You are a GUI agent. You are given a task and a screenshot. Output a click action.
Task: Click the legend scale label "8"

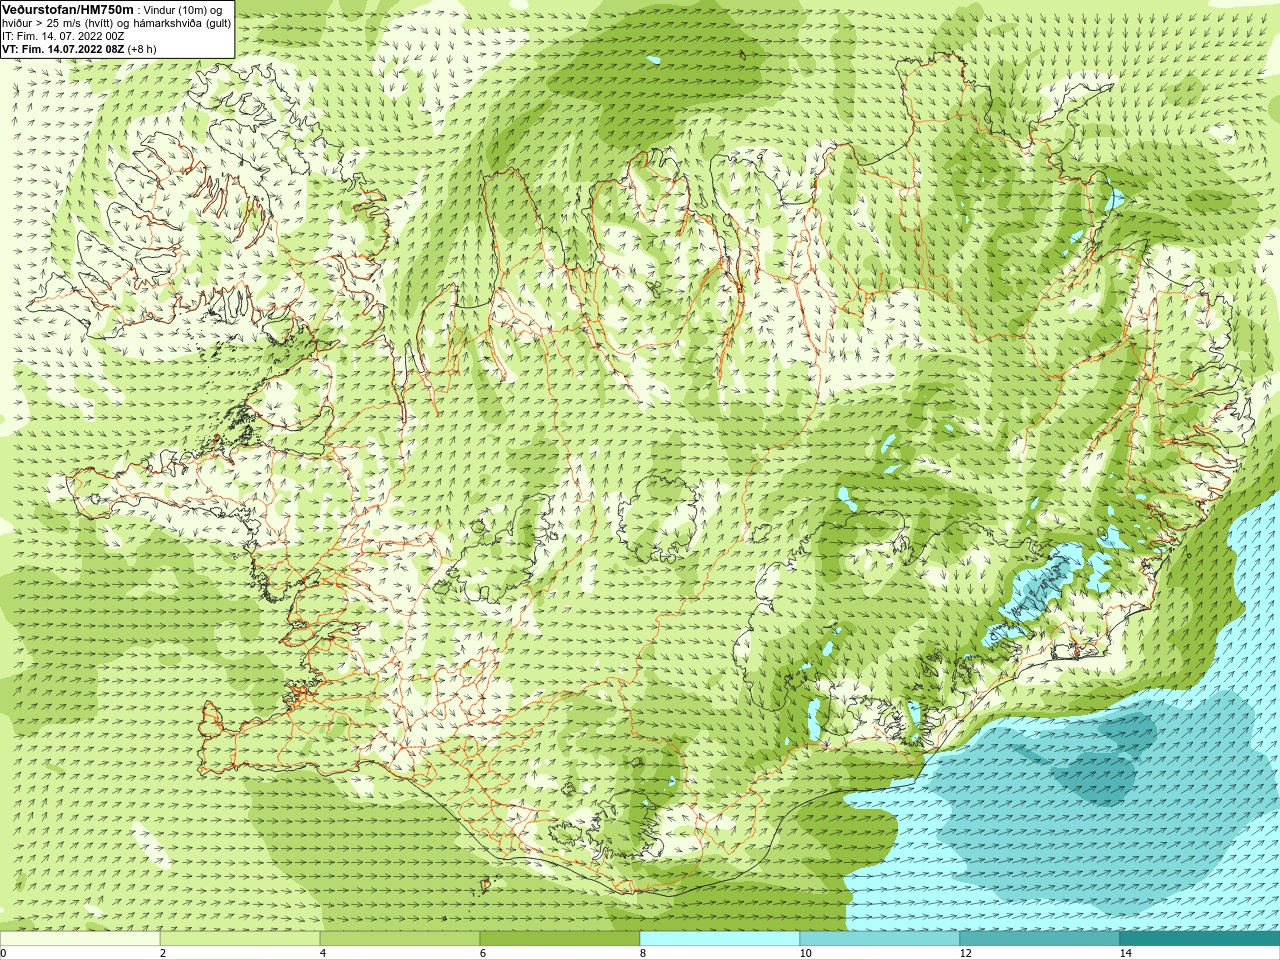pos(643,953)
